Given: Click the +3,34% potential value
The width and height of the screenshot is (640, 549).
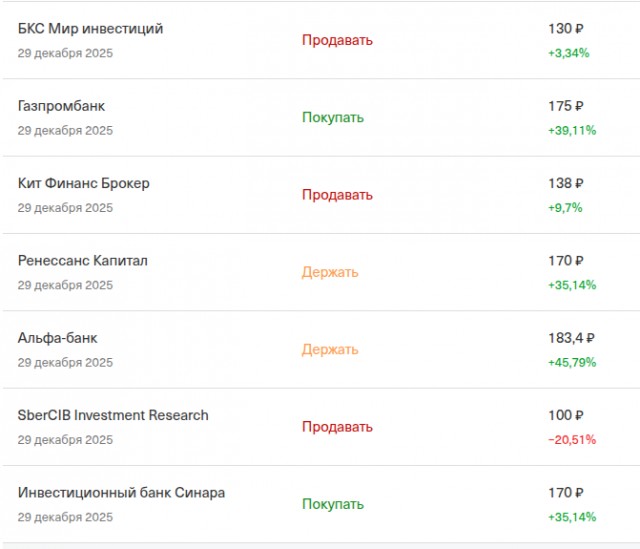Looking at the screenshot, I should (569, 53).
